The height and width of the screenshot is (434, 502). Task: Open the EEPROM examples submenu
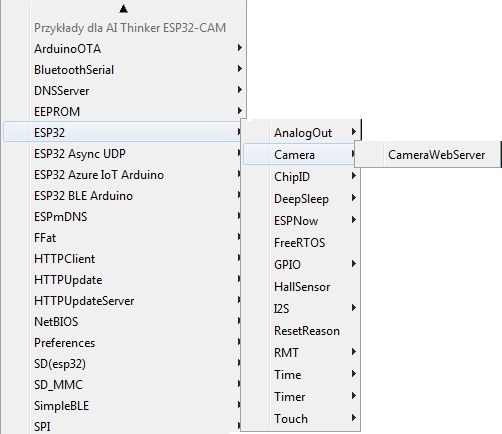[124, 112]
